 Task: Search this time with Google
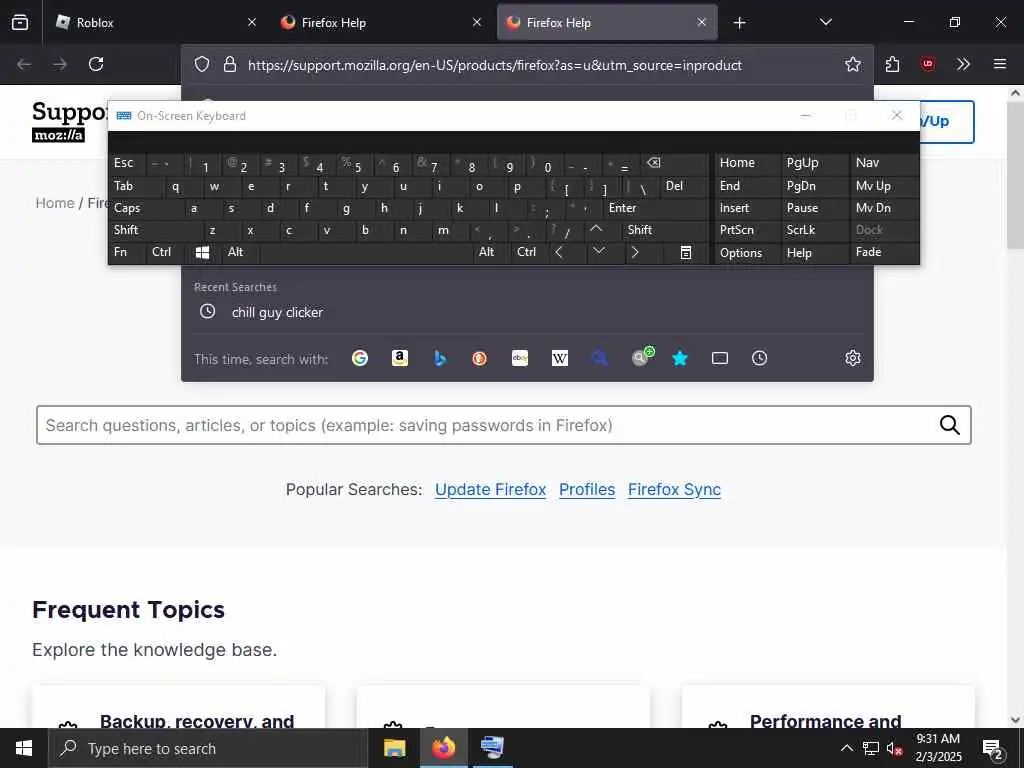click(360, 358)
